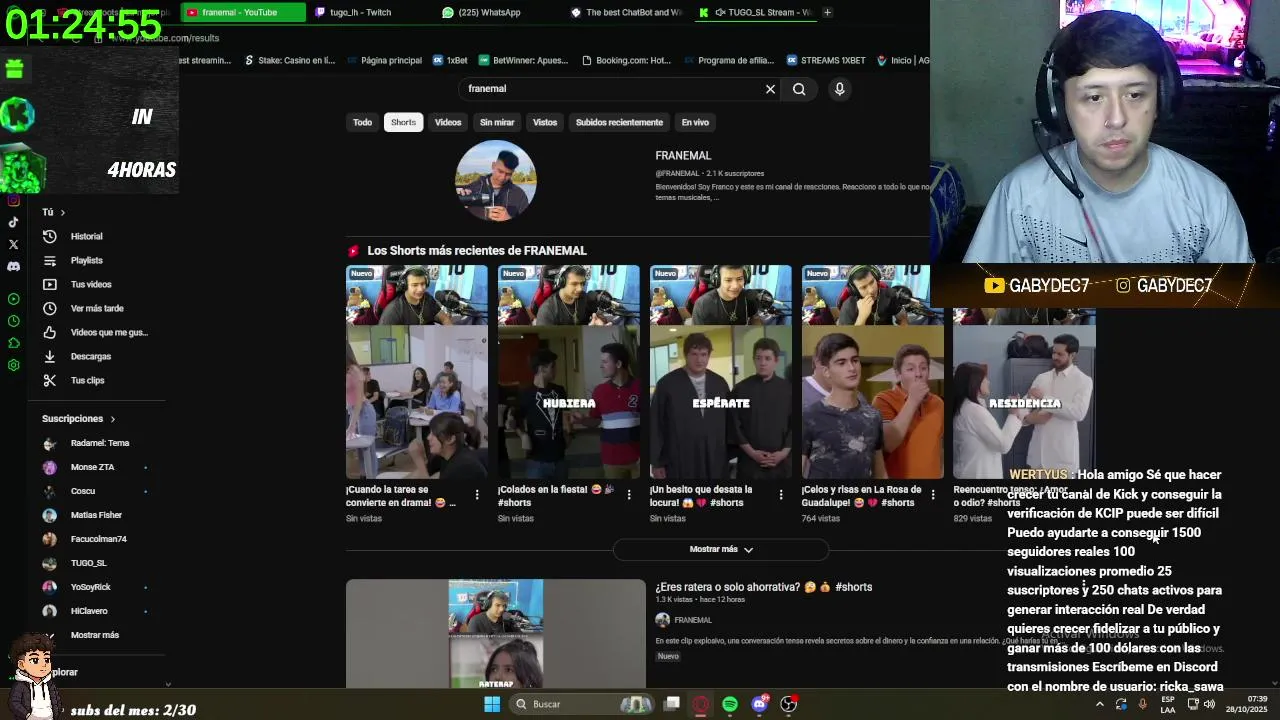Click the taskbar Buscar search box
Screen dimensions: 1280x720
[584, 704]
